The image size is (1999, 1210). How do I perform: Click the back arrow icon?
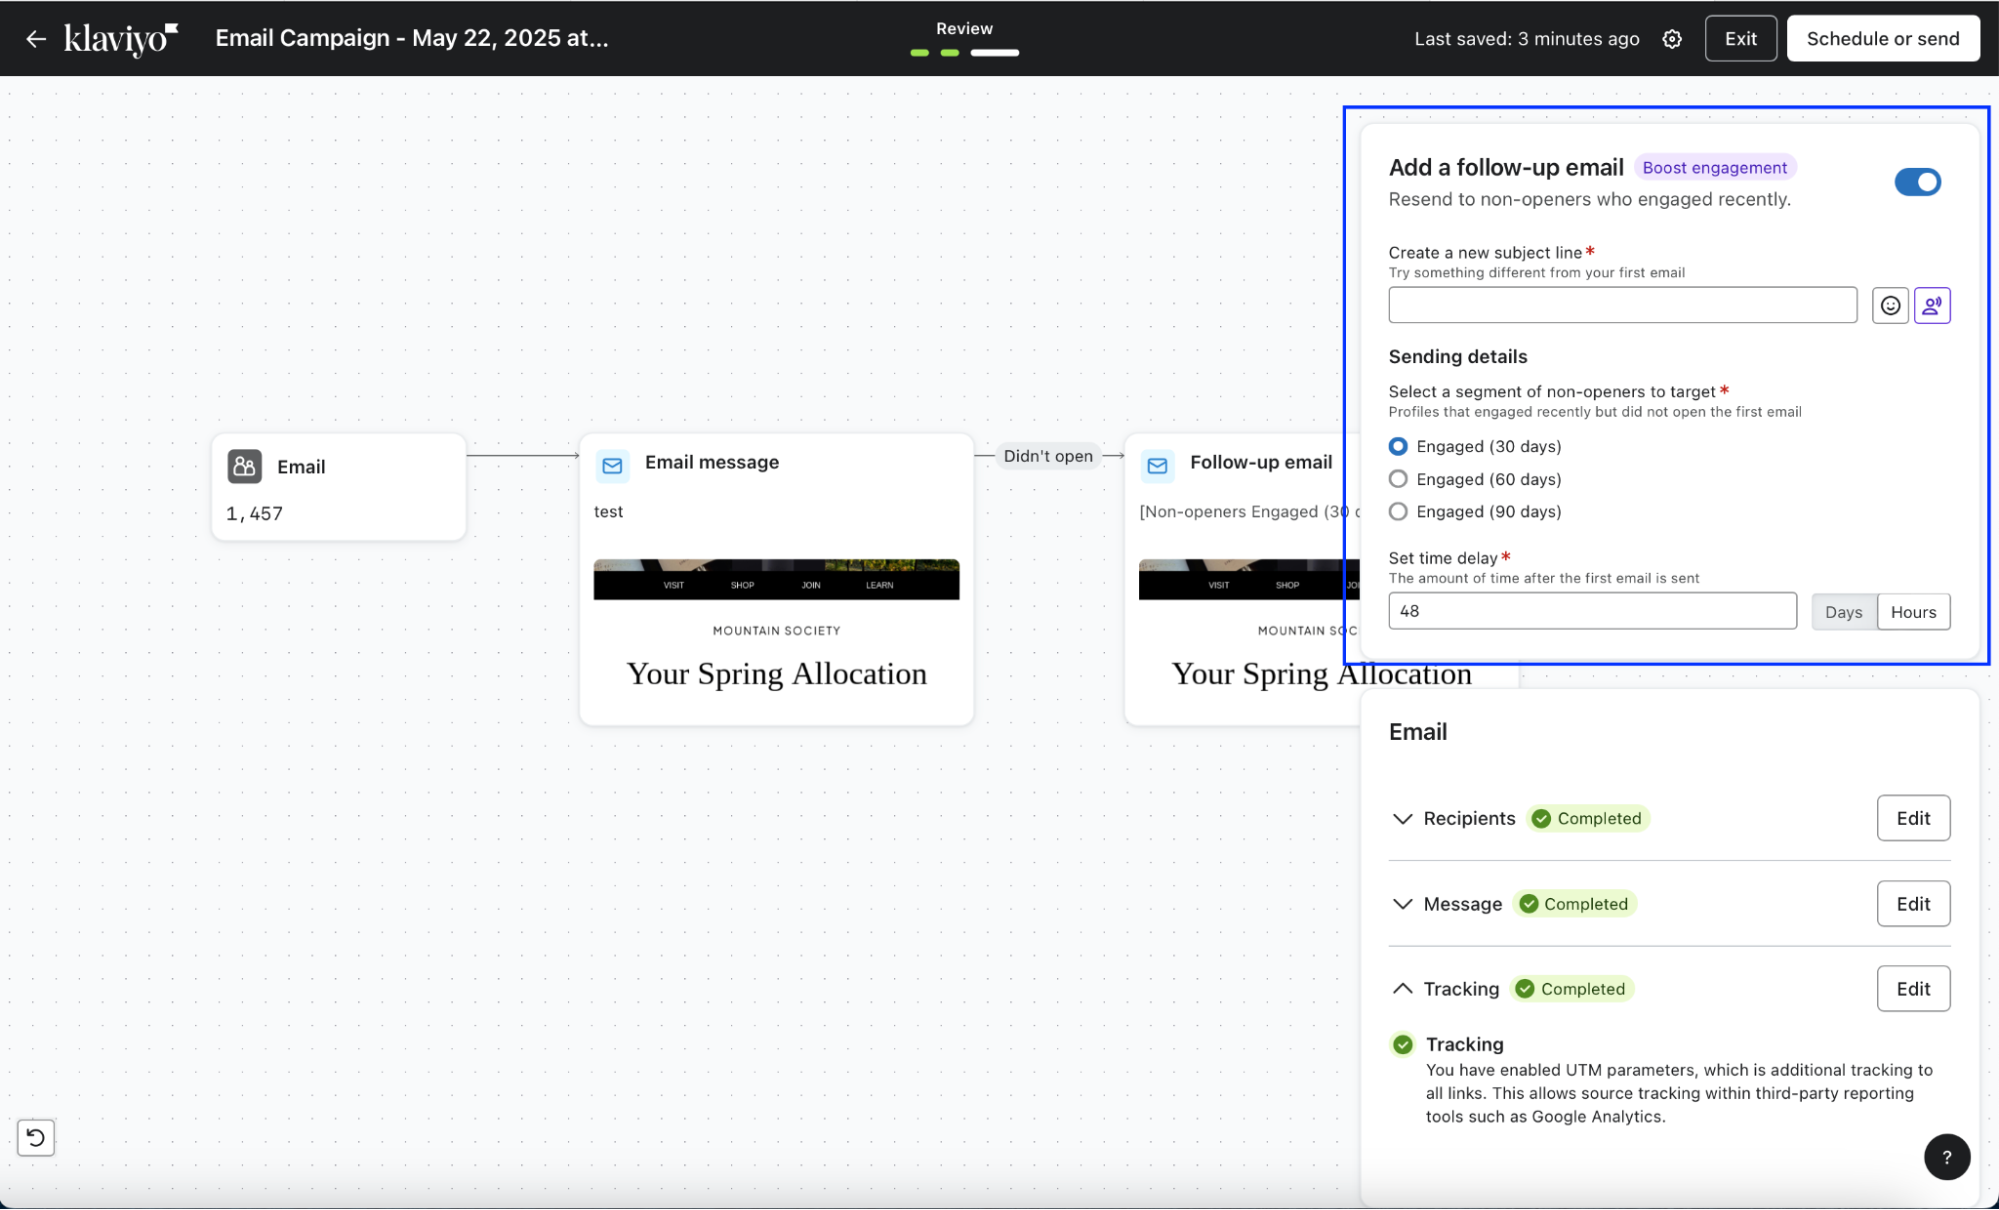coord(36,39)
